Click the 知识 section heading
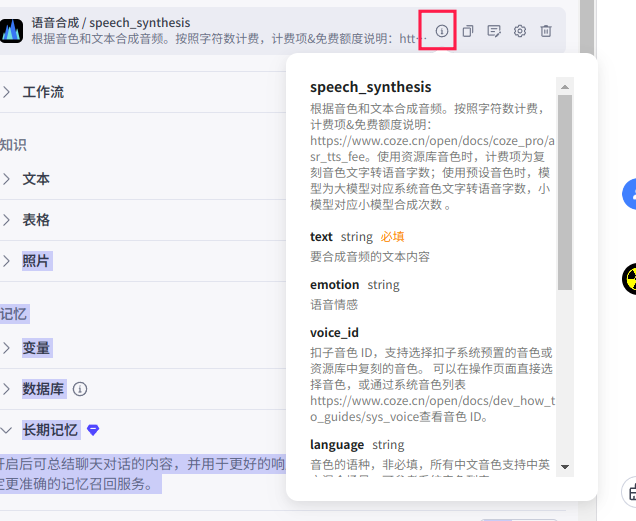Image resolution: width=636 pixels, height=521 pixels. [x=13, y=145]
